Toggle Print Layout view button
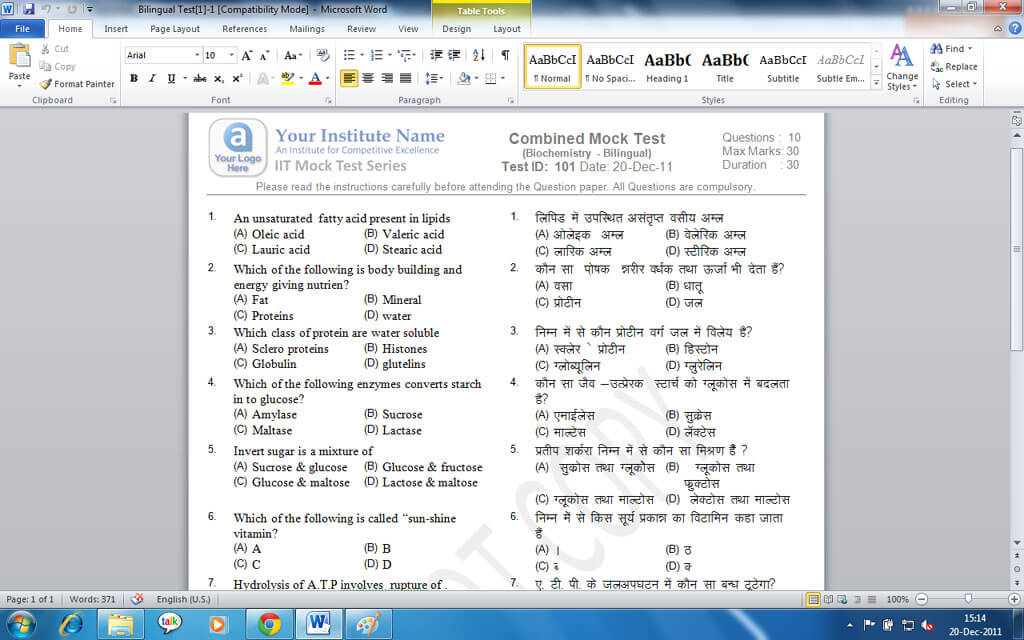 click(x=813, y=599)
